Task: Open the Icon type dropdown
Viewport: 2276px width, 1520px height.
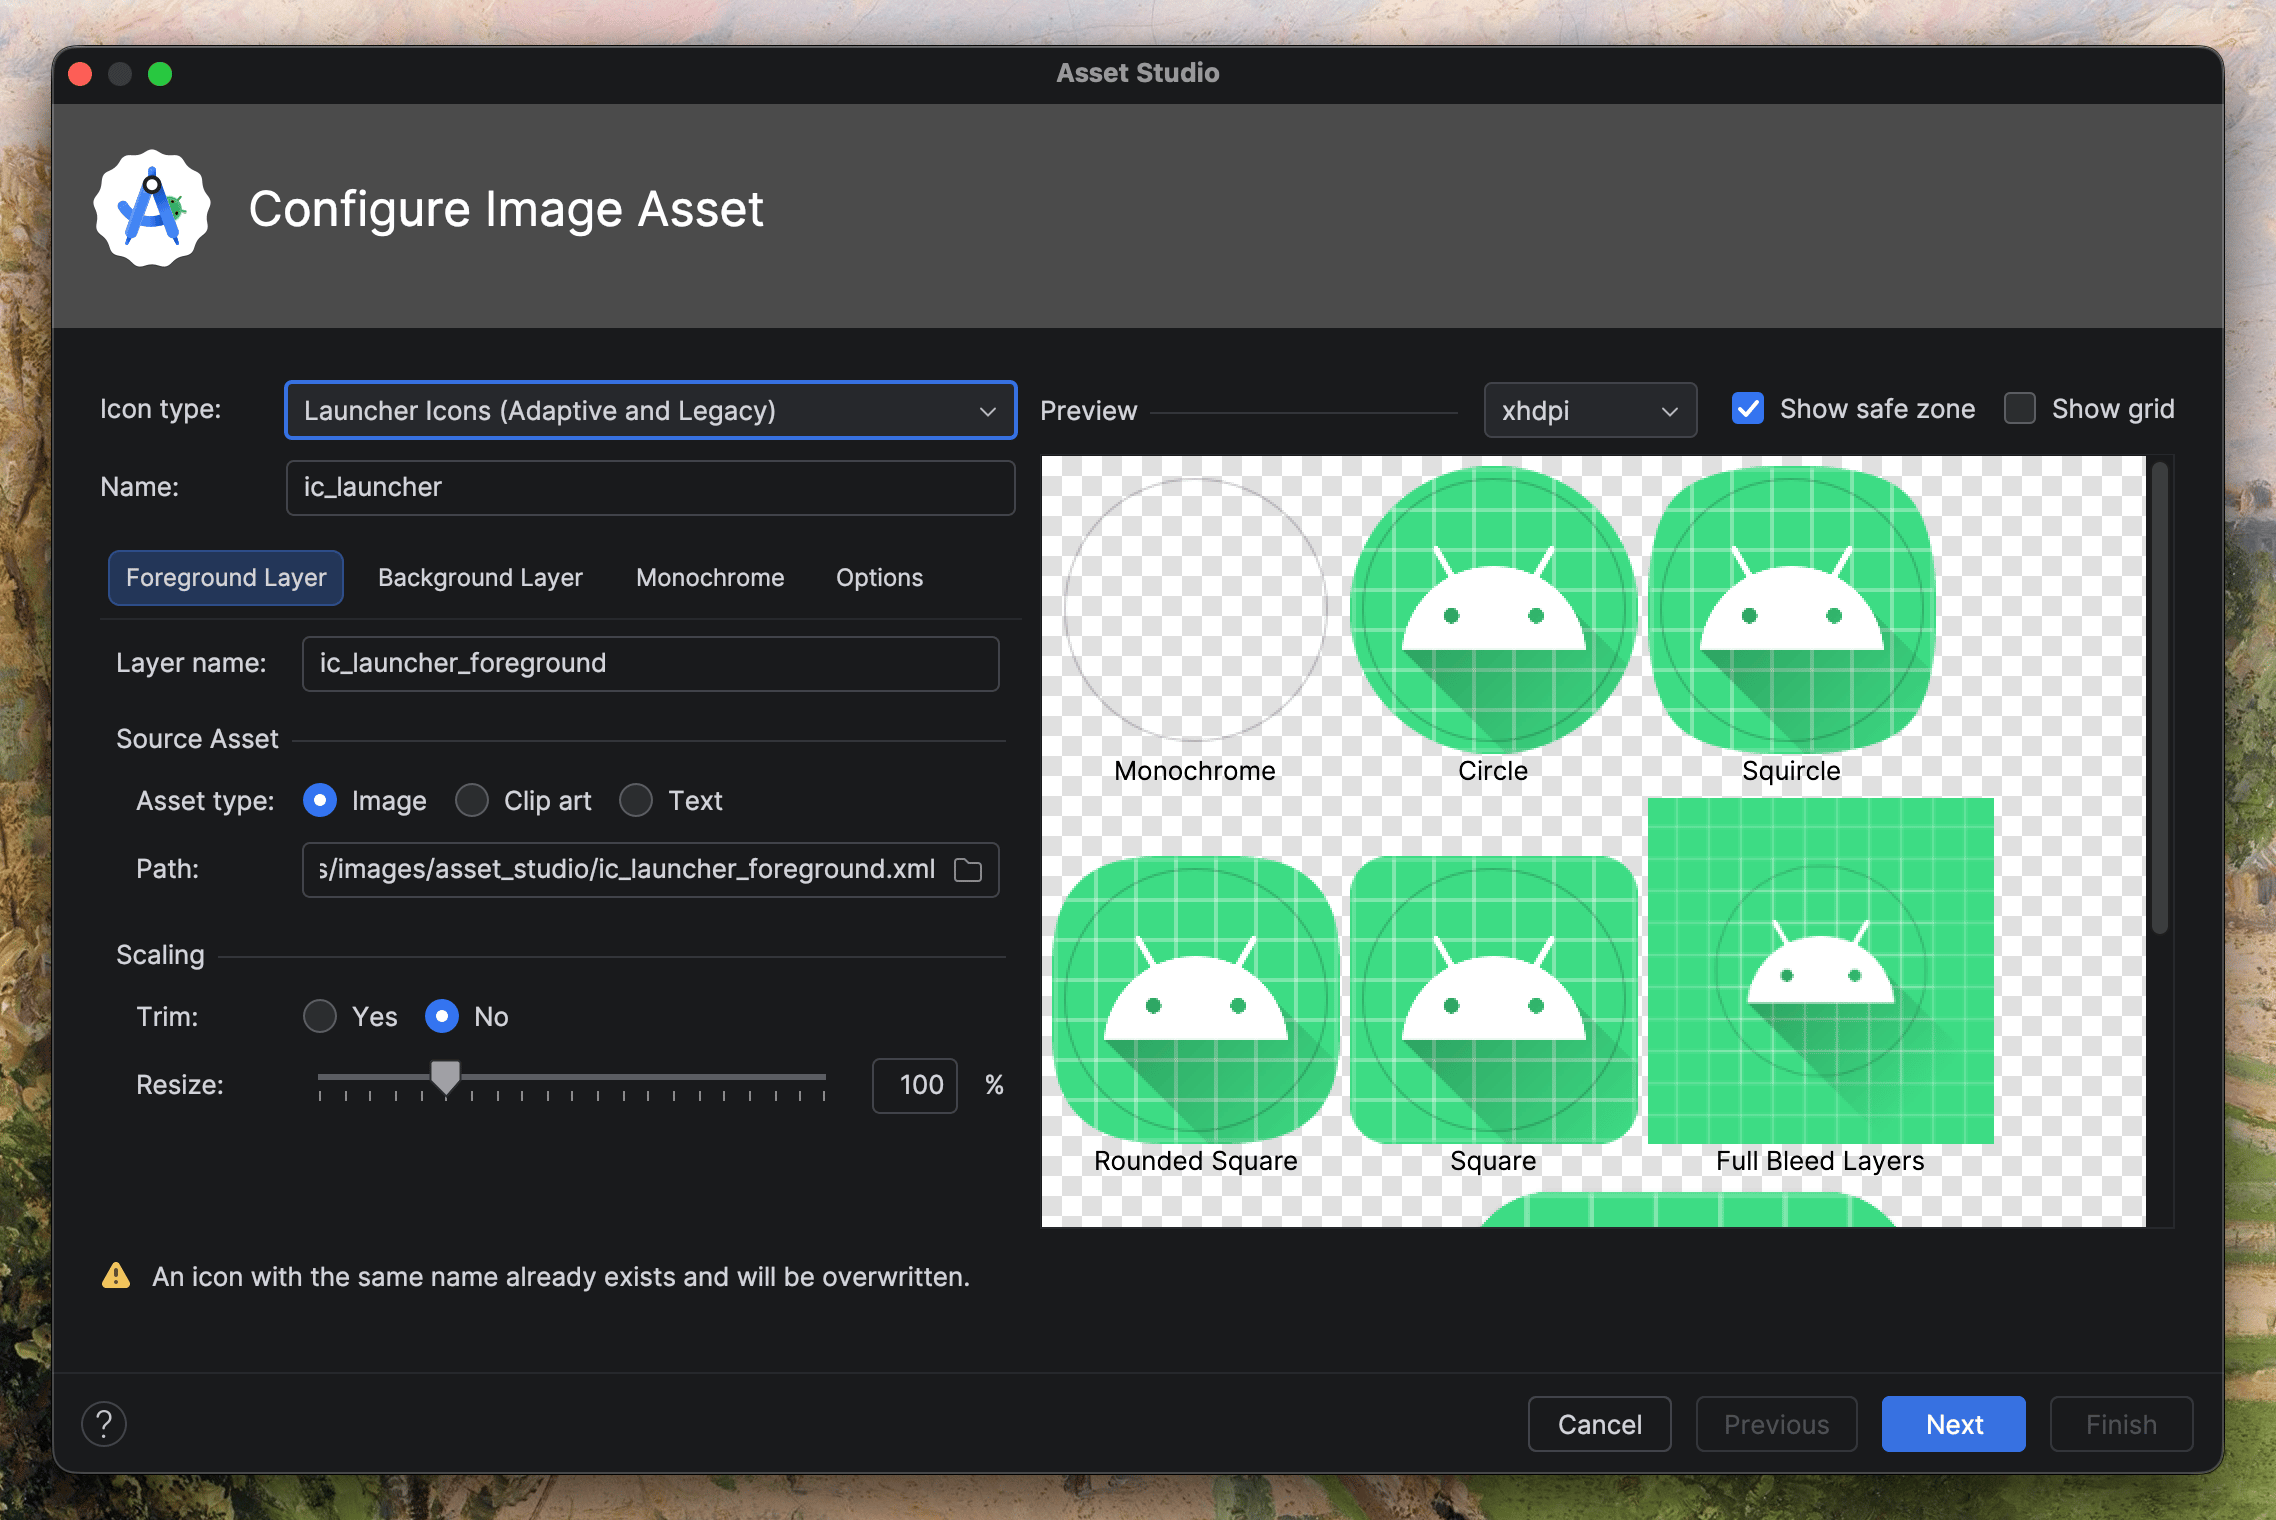Action: [651, 410]
